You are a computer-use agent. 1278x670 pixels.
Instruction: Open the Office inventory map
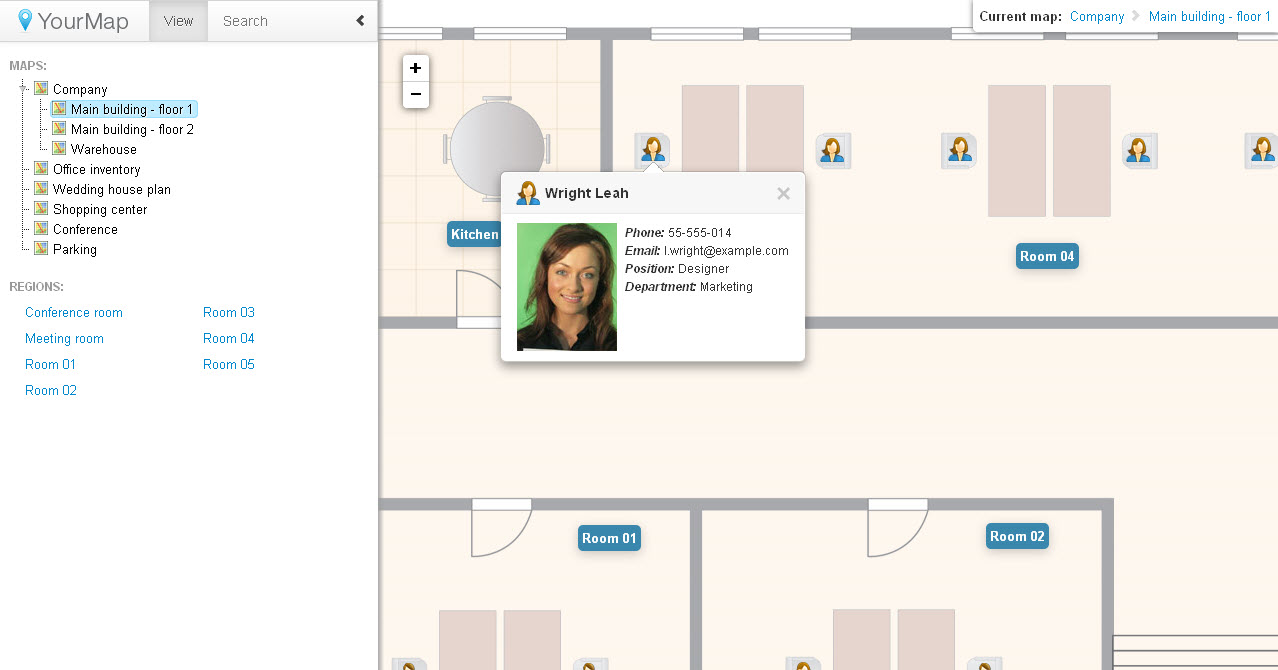(96, 169)
